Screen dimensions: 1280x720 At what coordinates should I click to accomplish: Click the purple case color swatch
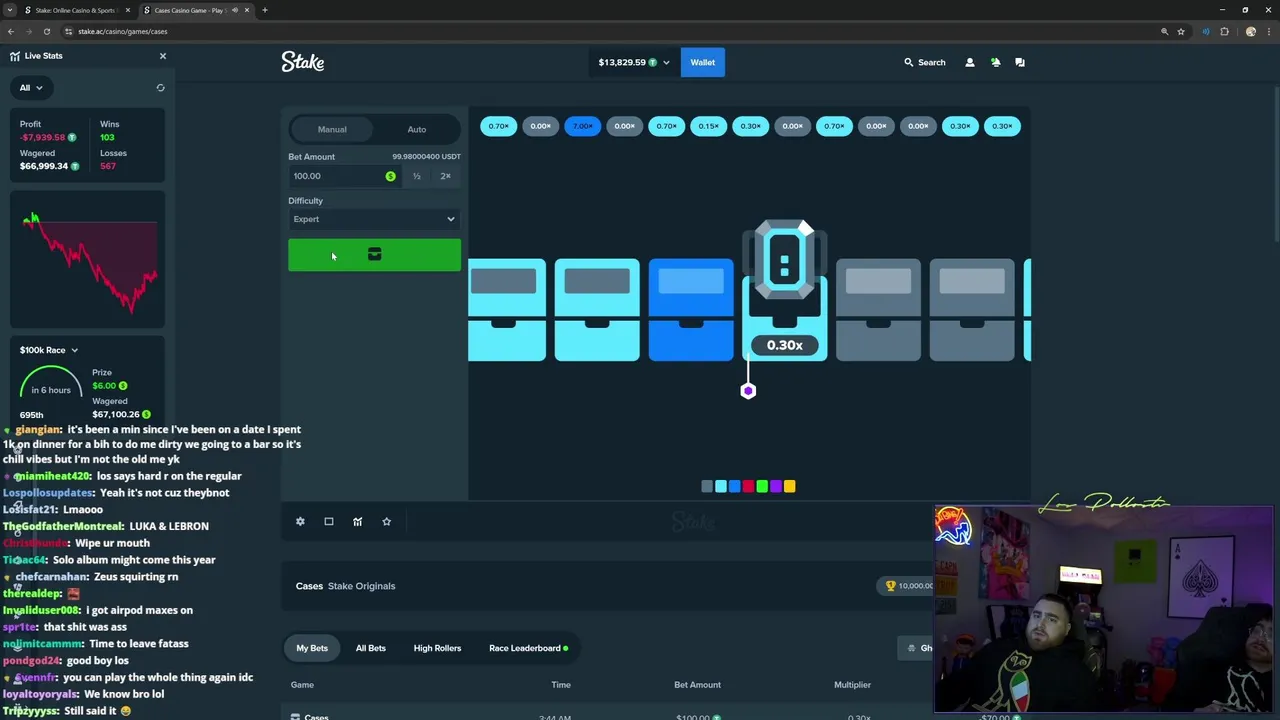point(776,486)
